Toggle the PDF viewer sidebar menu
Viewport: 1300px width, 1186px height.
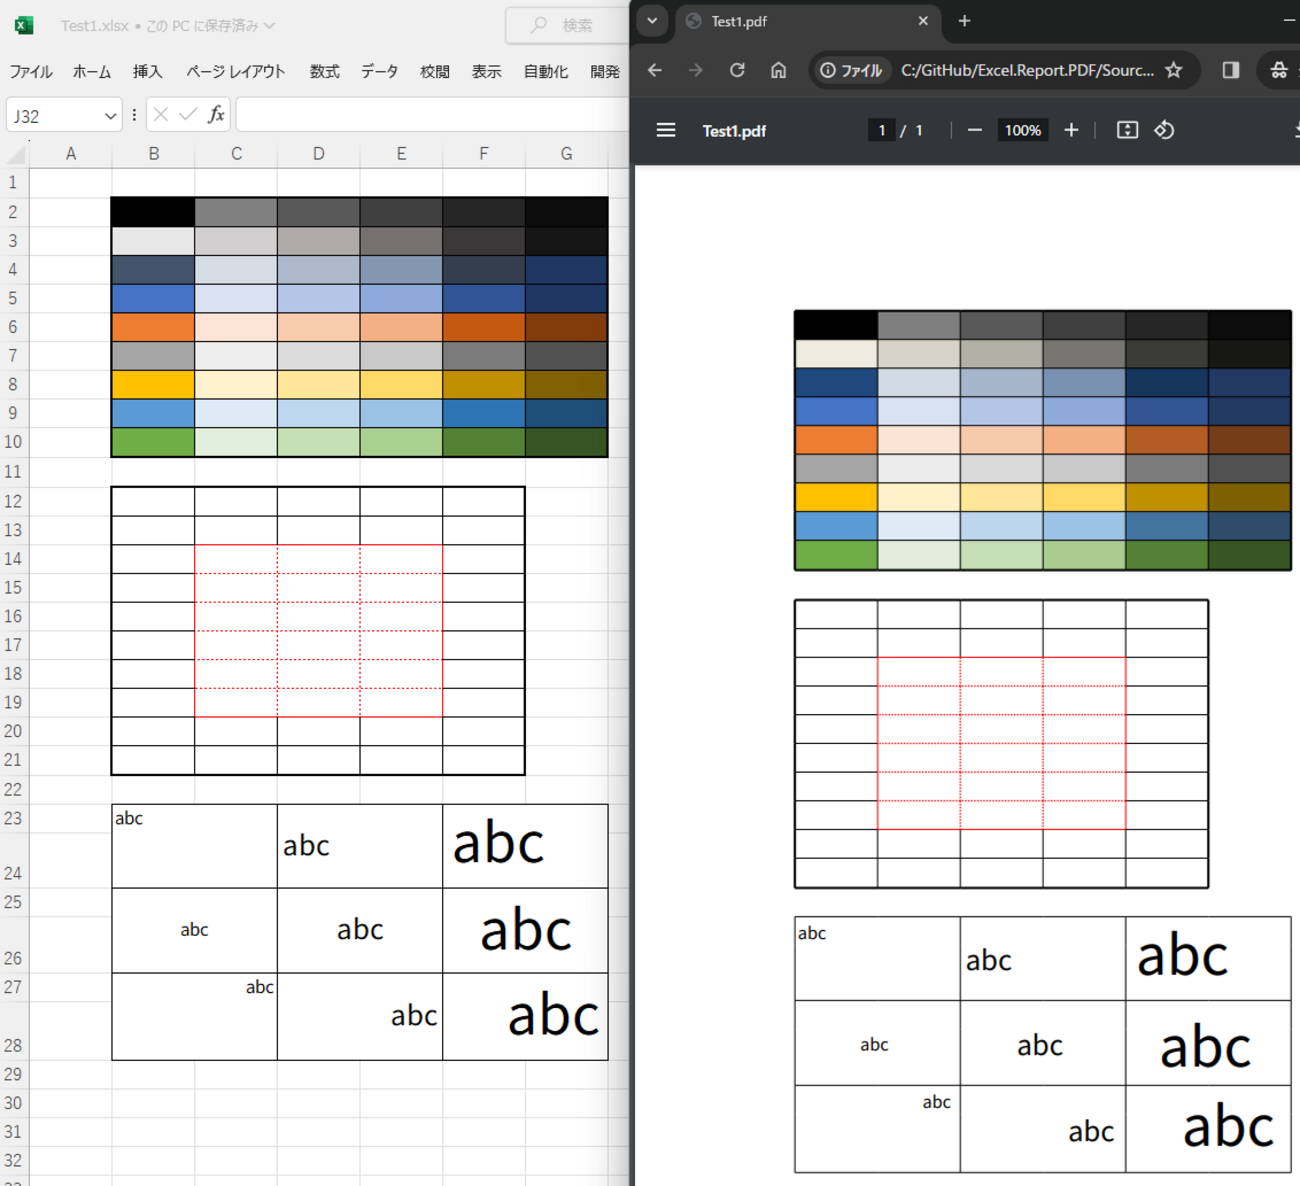click(x=666, y=130)
